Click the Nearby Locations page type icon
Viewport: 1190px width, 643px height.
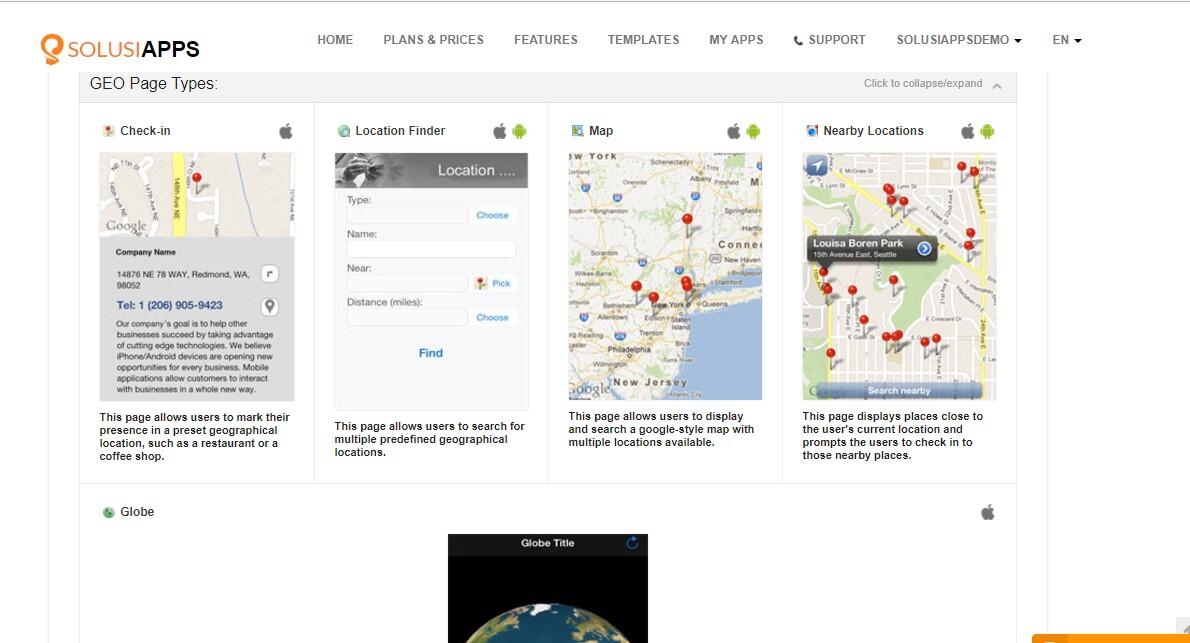click(811, 131)
